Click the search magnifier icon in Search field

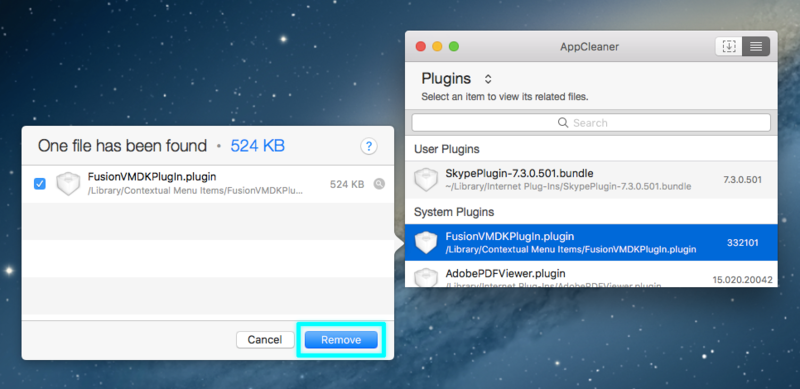coord(563,123)
